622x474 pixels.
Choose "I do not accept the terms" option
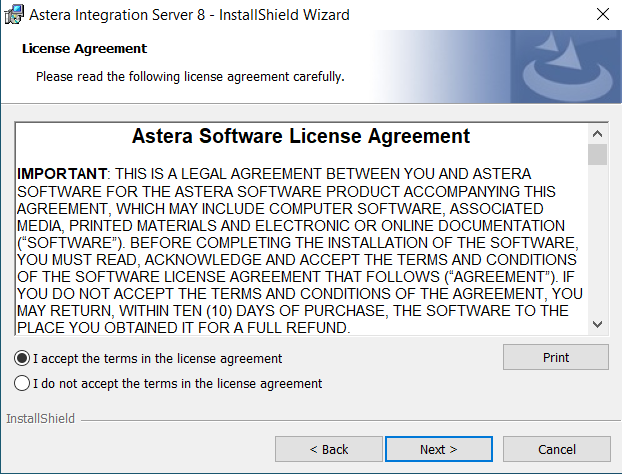tap(22, 383)
